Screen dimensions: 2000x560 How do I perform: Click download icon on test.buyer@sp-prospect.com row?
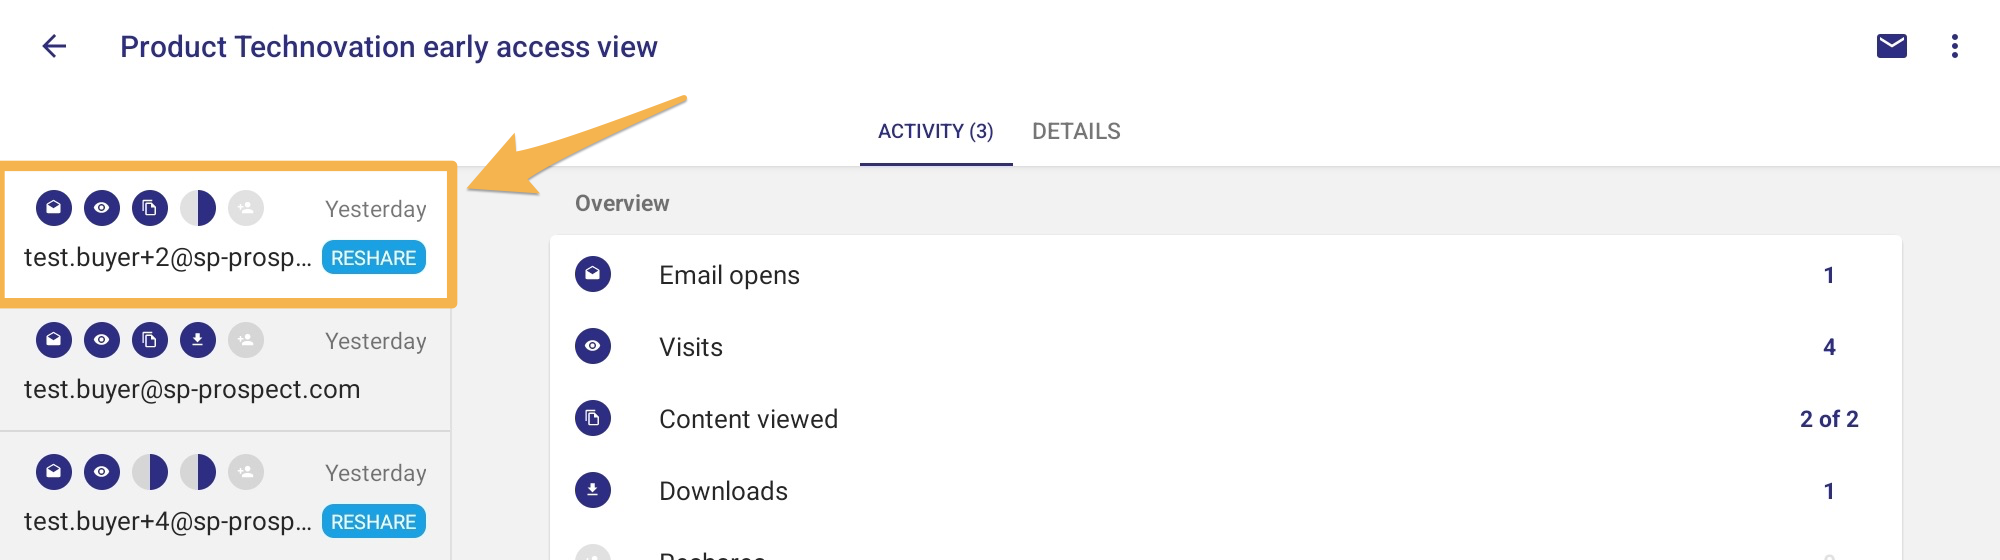coord(198,340)
